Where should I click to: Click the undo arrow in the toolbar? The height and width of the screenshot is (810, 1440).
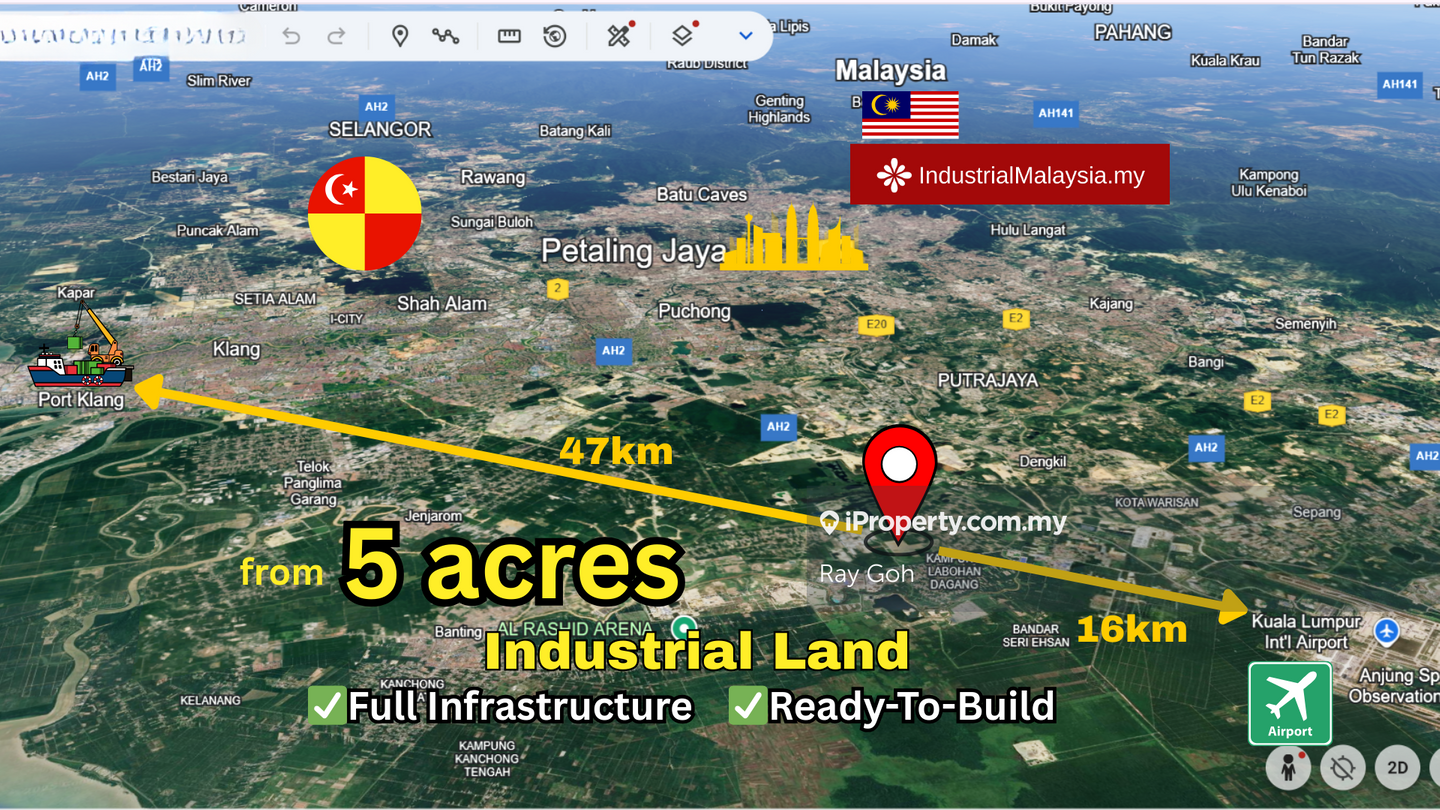(x=291, y=37)
